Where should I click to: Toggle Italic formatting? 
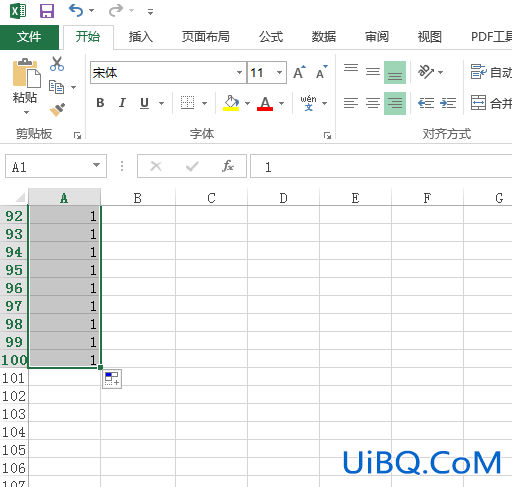point(122,103)
